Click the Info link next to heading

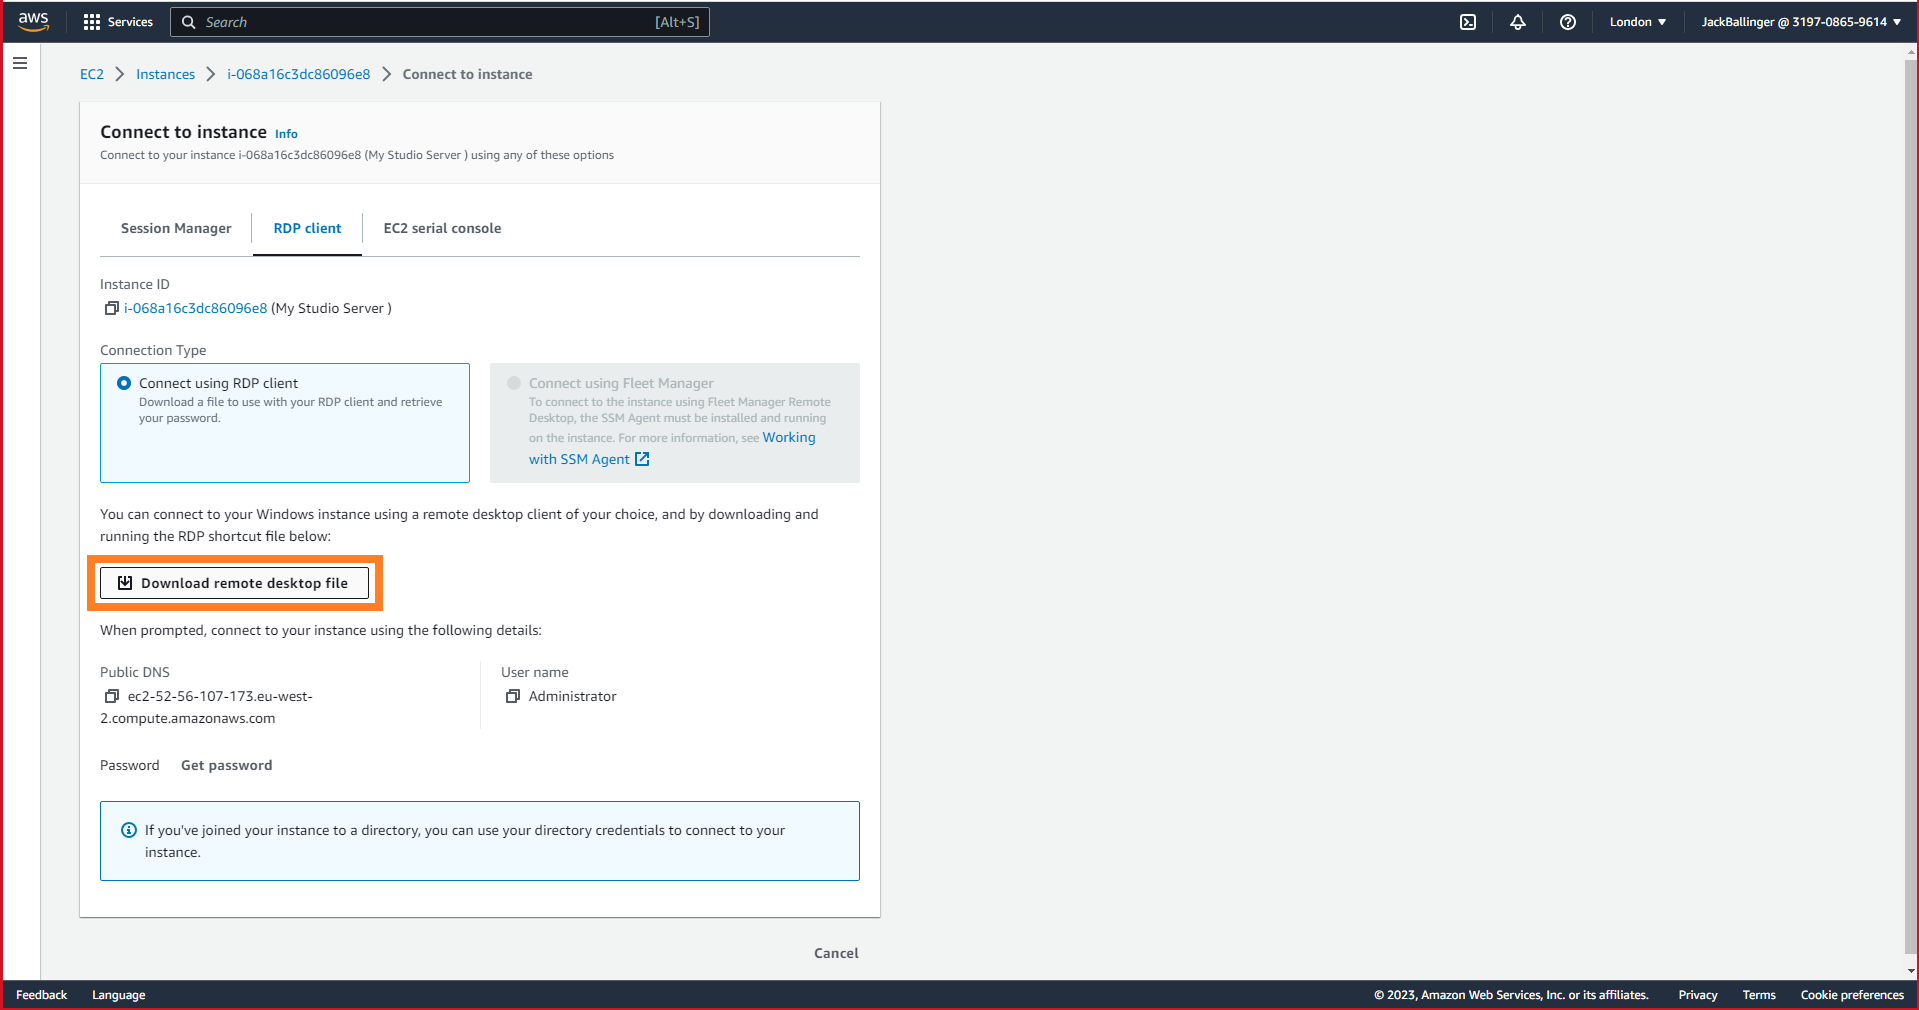point(286,134)
